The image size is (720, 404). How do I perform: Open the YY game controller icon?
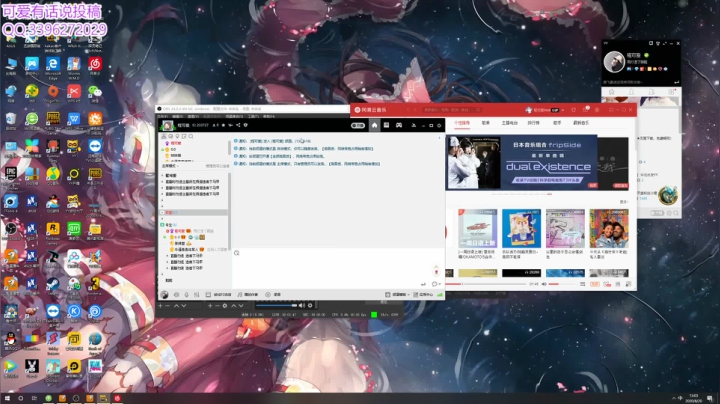pyautogui.click(x=399, y=125)
